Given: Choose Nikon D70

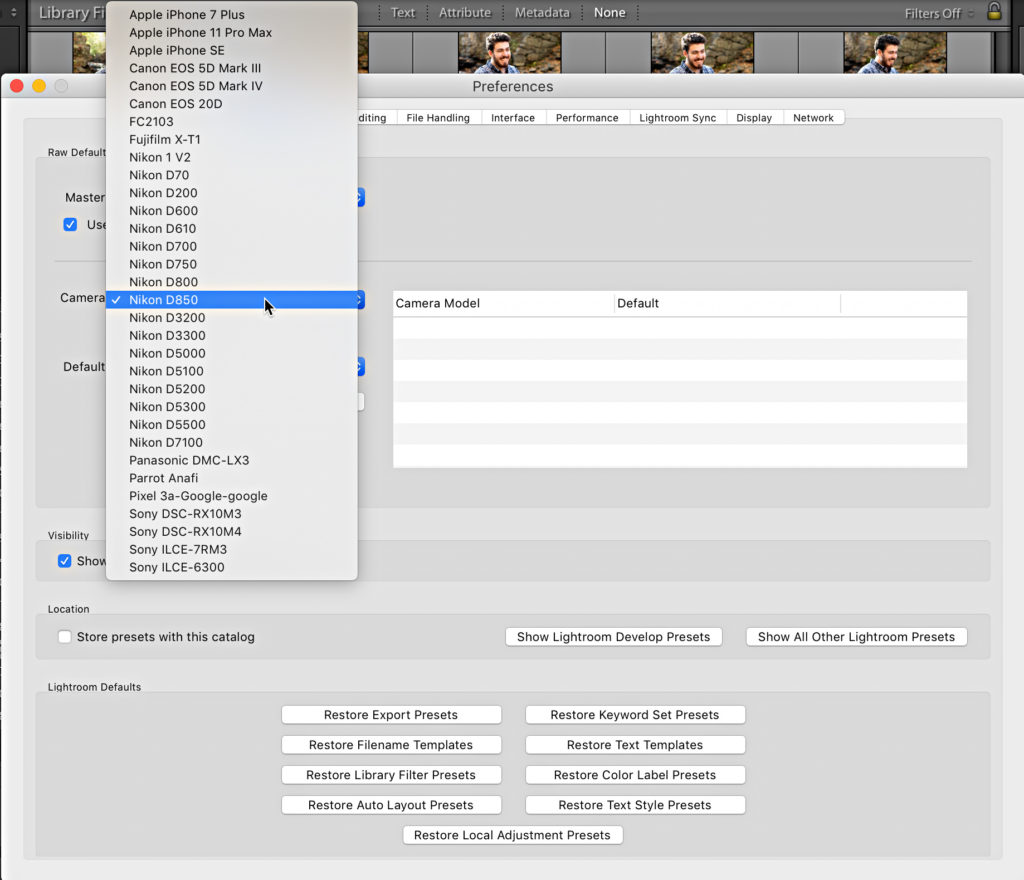Looking at the screenshot, I should point(232,175).
